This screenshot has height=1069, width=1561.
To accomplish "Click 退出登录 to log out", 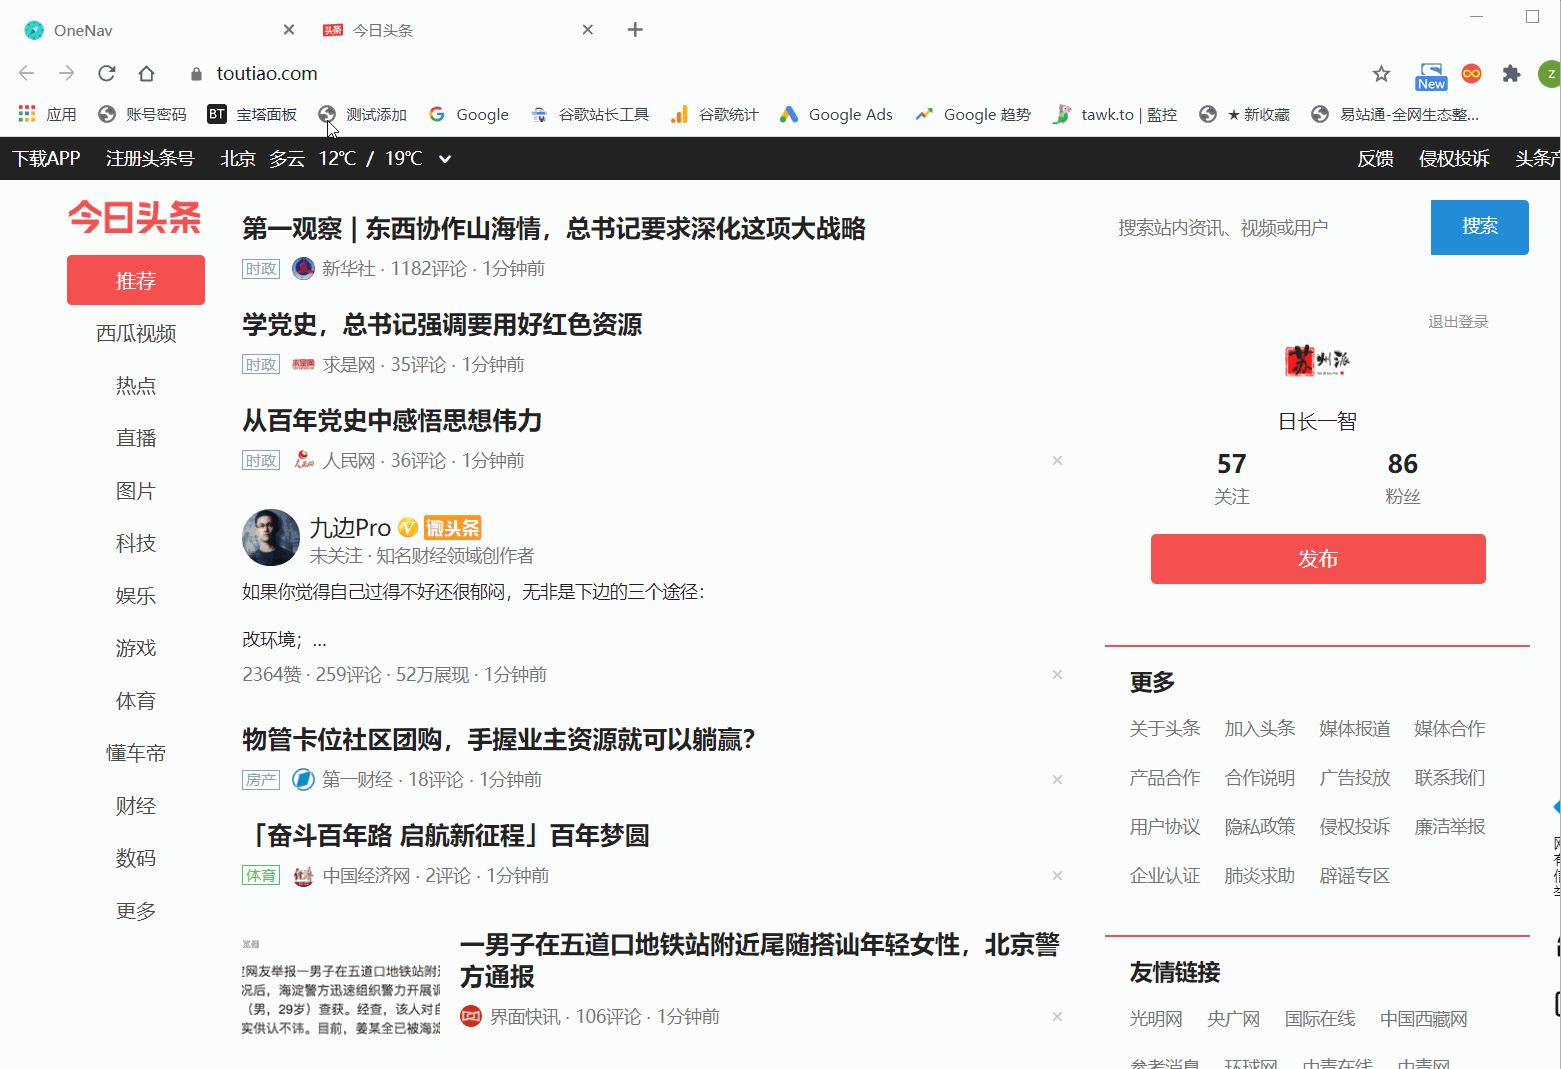I will pos(1458,322).
